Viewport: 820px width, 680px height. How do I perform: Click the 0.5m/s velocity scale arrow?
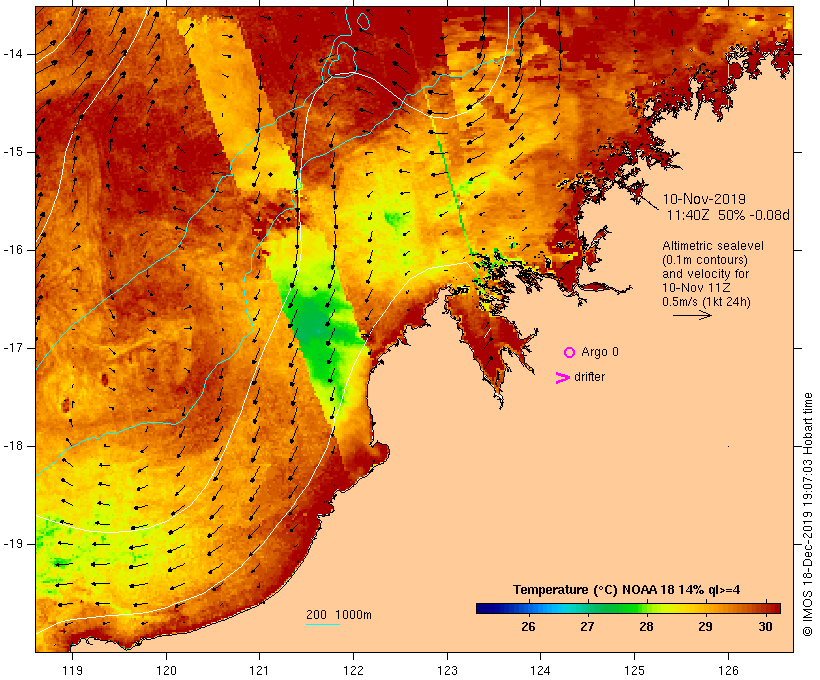pyautogui.click(x=692, y=315)
